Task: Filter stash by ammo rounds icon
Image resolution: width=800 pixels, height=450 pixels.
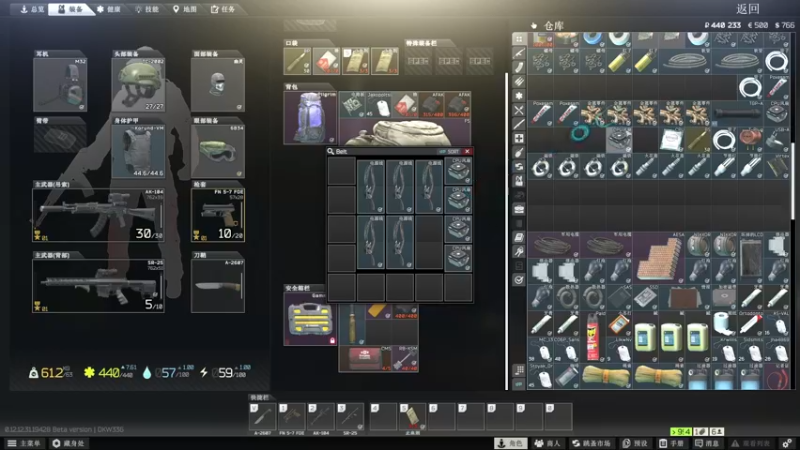Action: [519, 82]
